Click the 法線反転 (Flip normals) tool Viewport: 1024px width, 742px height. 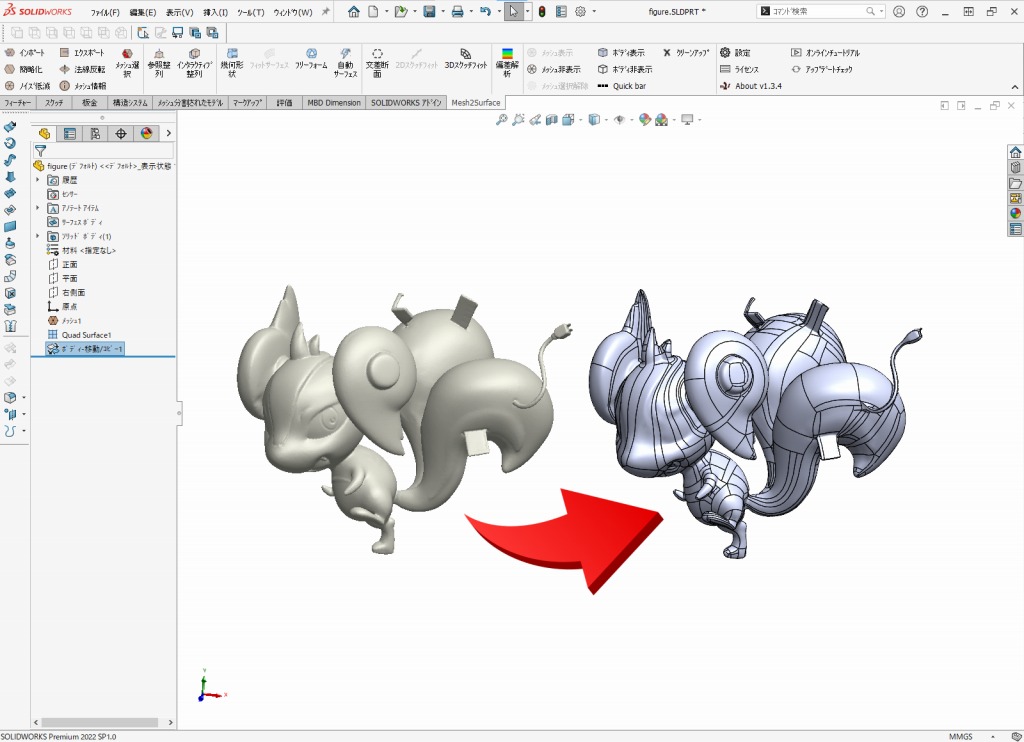point(82,69)
